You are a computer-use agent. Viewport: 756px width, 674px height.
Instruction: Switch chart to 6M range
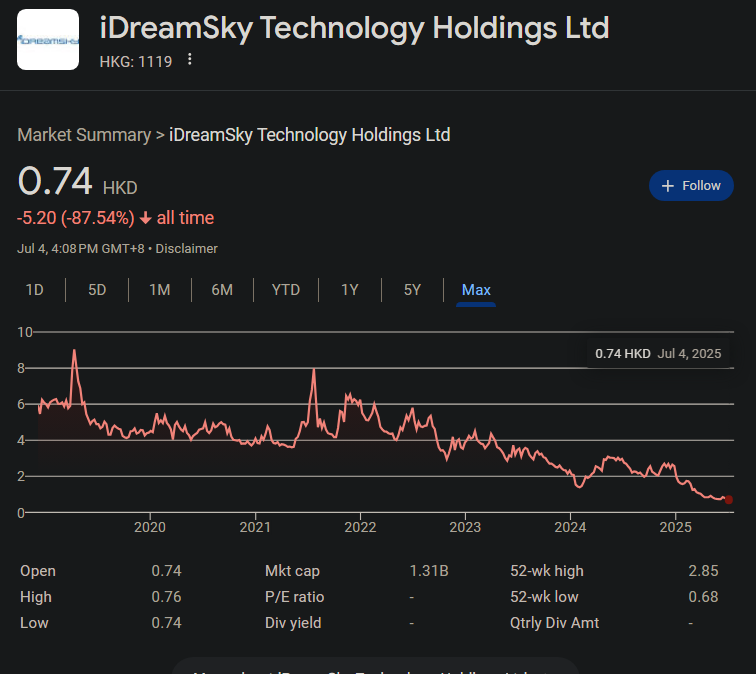pos(222,290)
